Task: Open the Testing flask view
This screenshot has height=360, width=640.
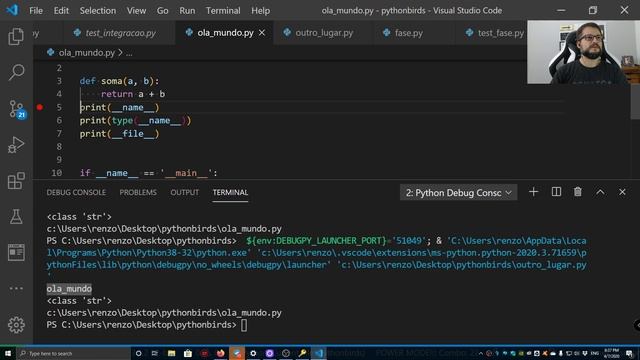Action: point(16,217)
